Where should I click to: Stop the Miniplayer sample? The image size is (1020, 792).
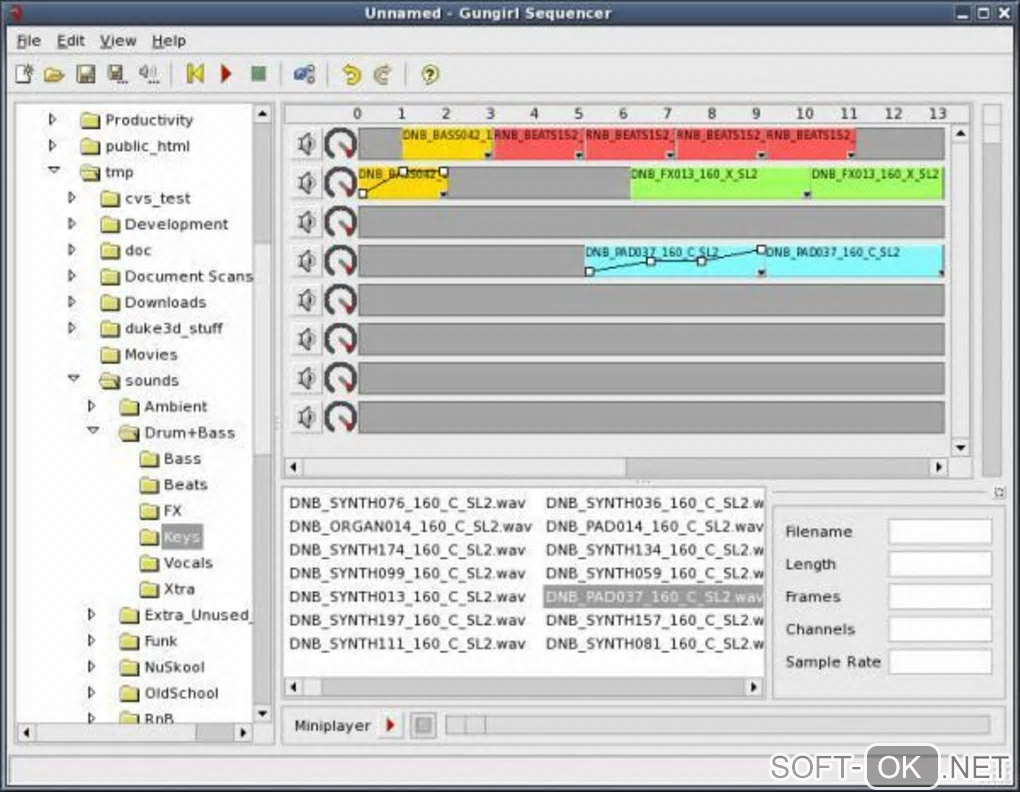point(423,725)
